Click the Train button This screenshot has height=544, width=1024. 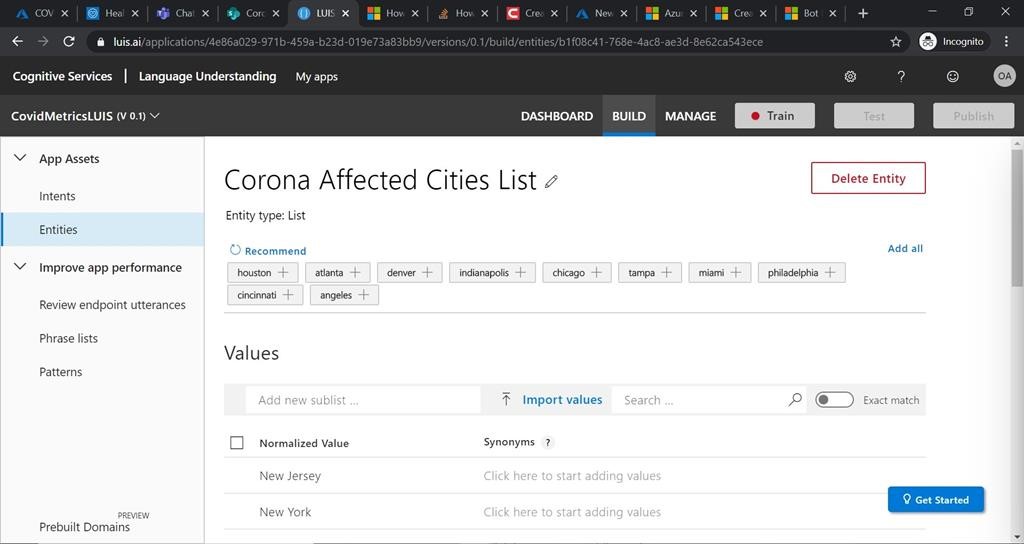(774, 116)
